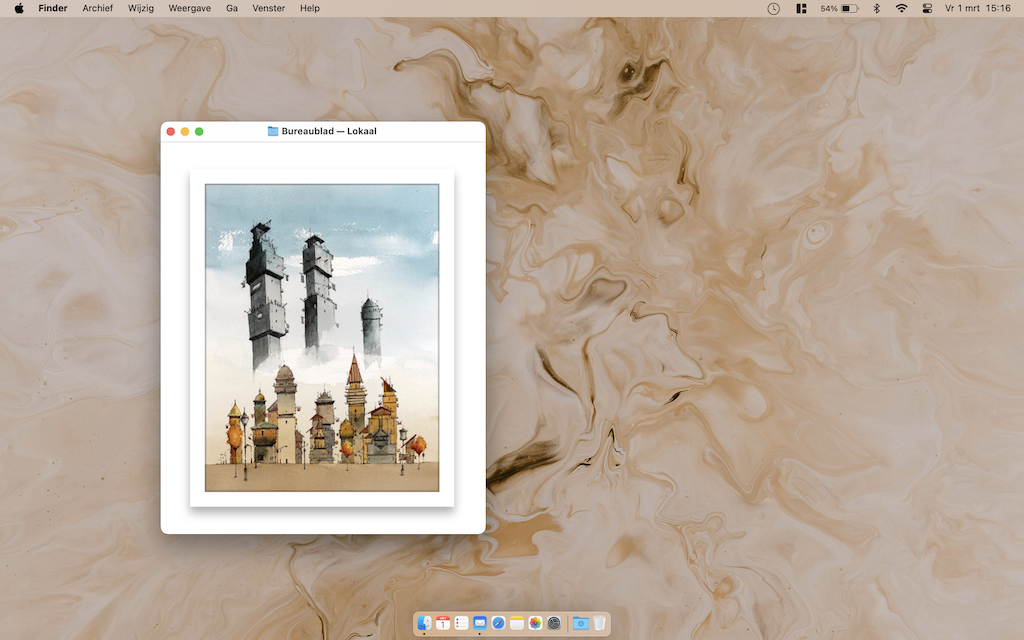This screenshot has height=640, width=1024.
Task: Click the window tiling icon in menu bar
Action: pyautogui.click(x=801, y=8)
